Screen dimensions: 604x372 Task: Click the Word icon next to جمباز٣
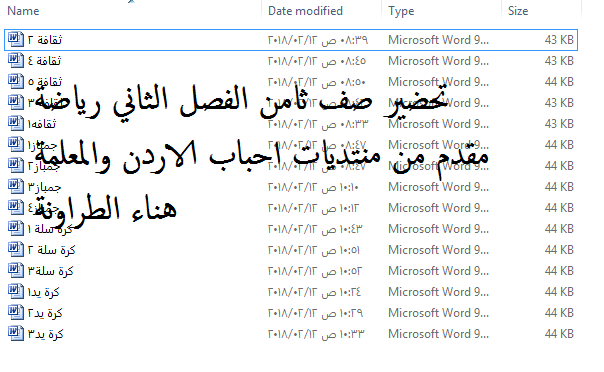(x=16, y=187)
